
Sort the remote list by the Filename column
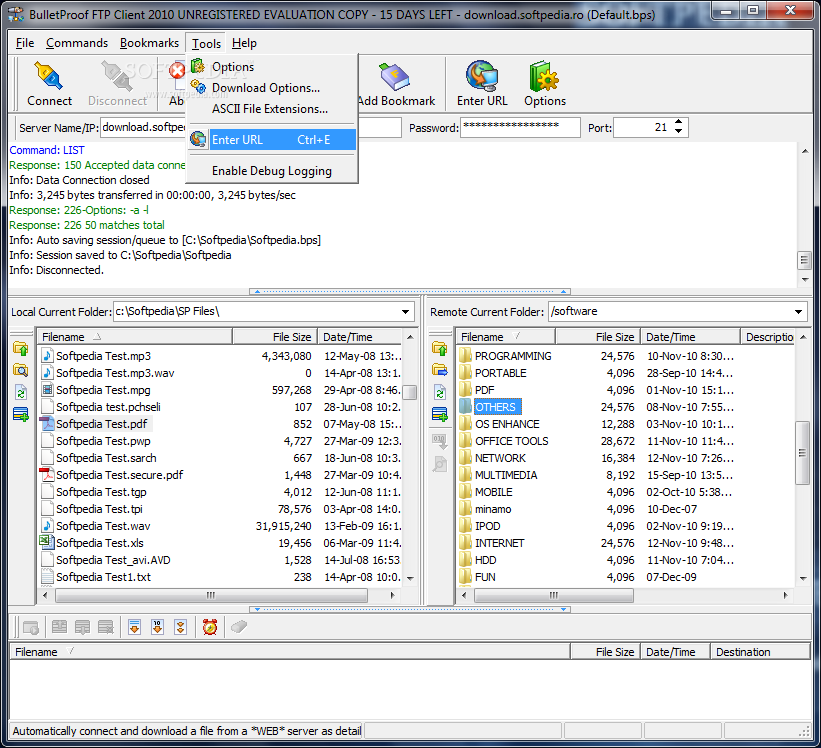(x=506, y=337)
